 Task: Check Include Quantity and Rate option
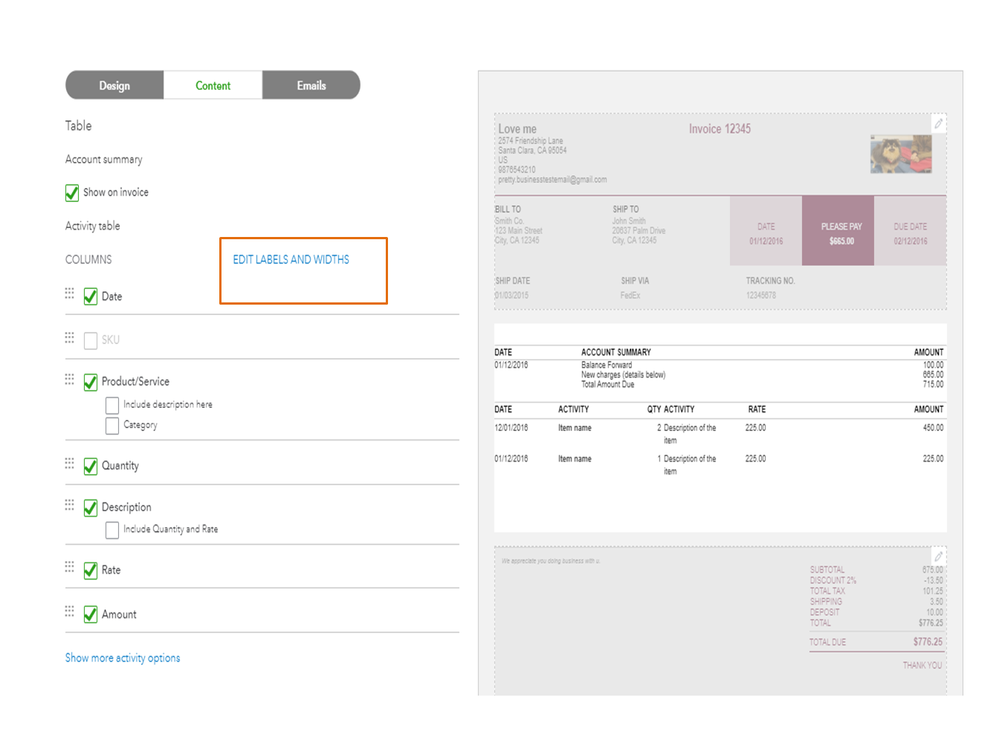click(112, 530)
